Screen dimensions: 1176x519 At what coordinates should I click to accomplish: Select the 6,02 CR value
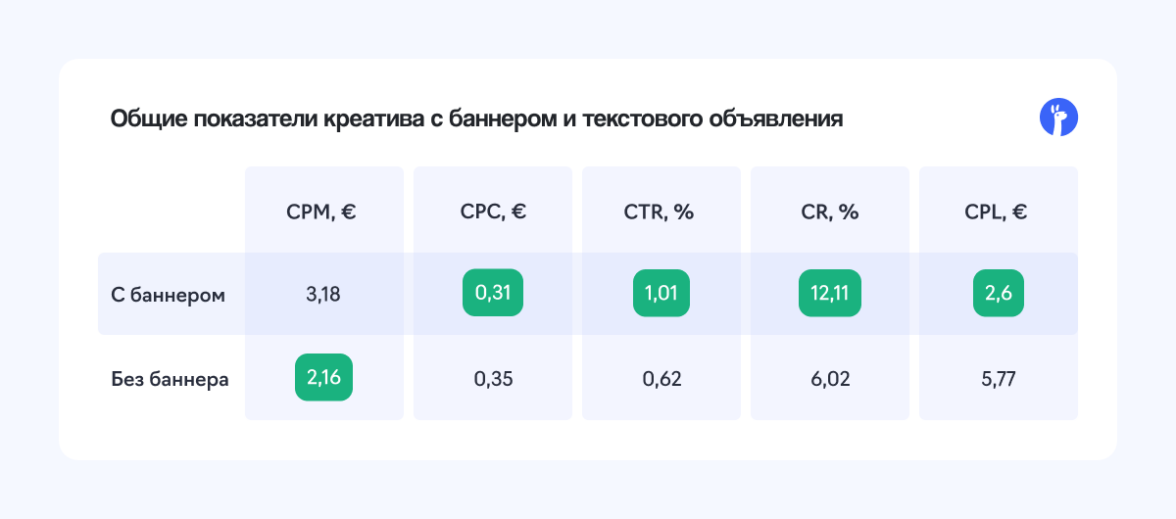(x=830, y=380)
